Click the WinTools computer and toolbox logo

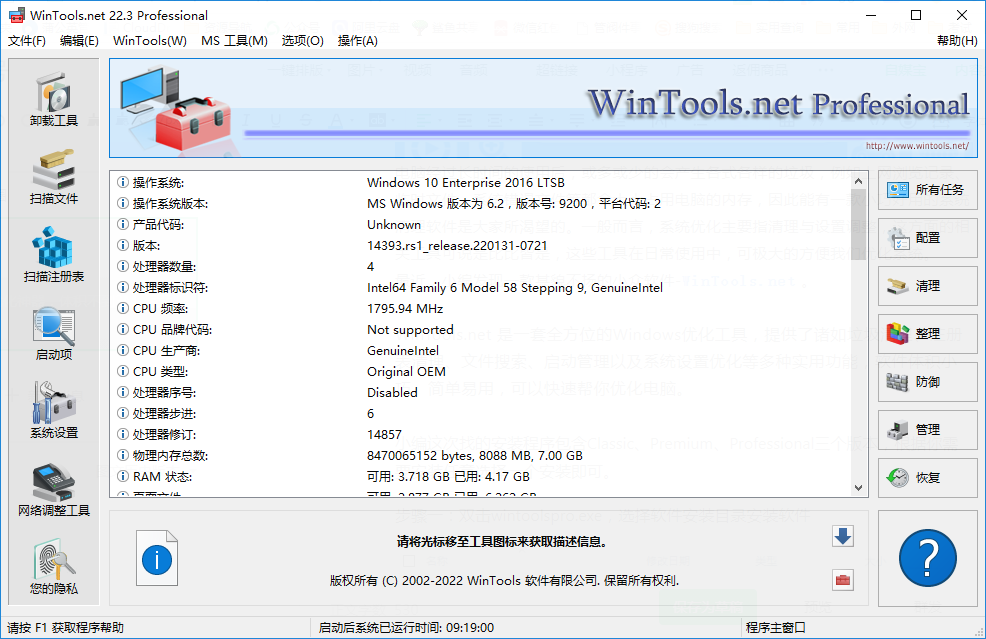[x=175, y=108]
